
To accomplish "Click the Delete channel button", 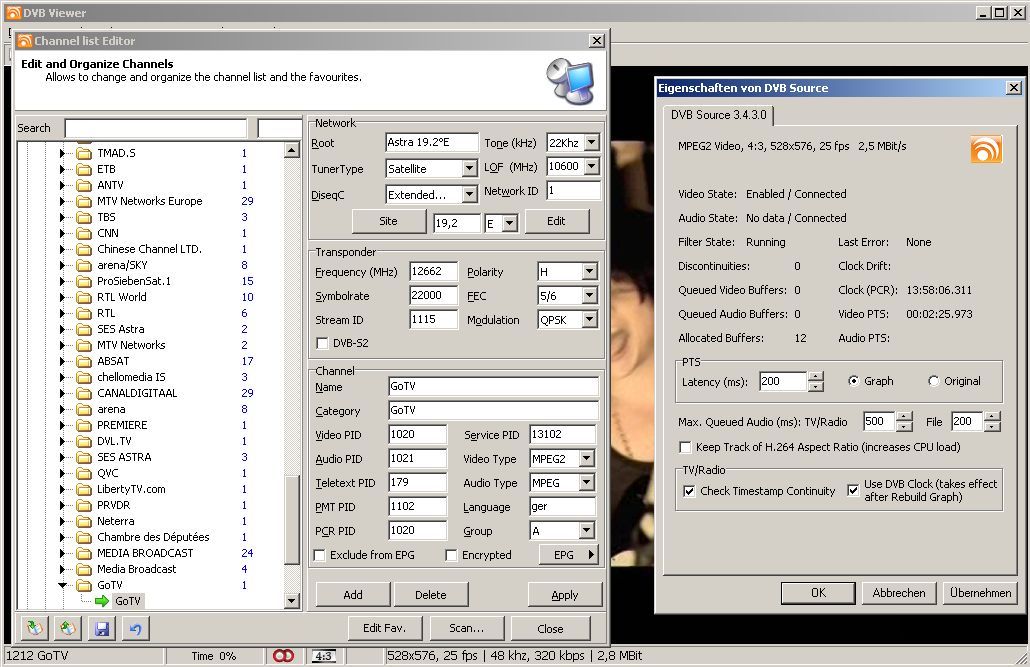I will [x=431, y=595].
